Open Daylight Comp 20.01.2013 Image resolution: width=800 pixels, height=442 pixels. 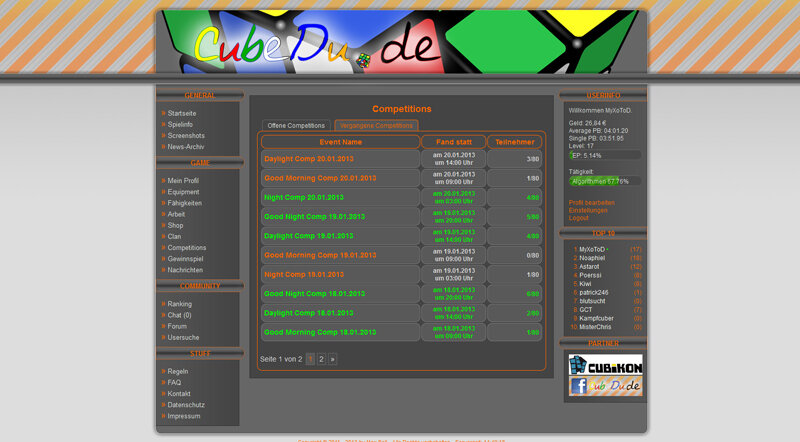[309, 159]
